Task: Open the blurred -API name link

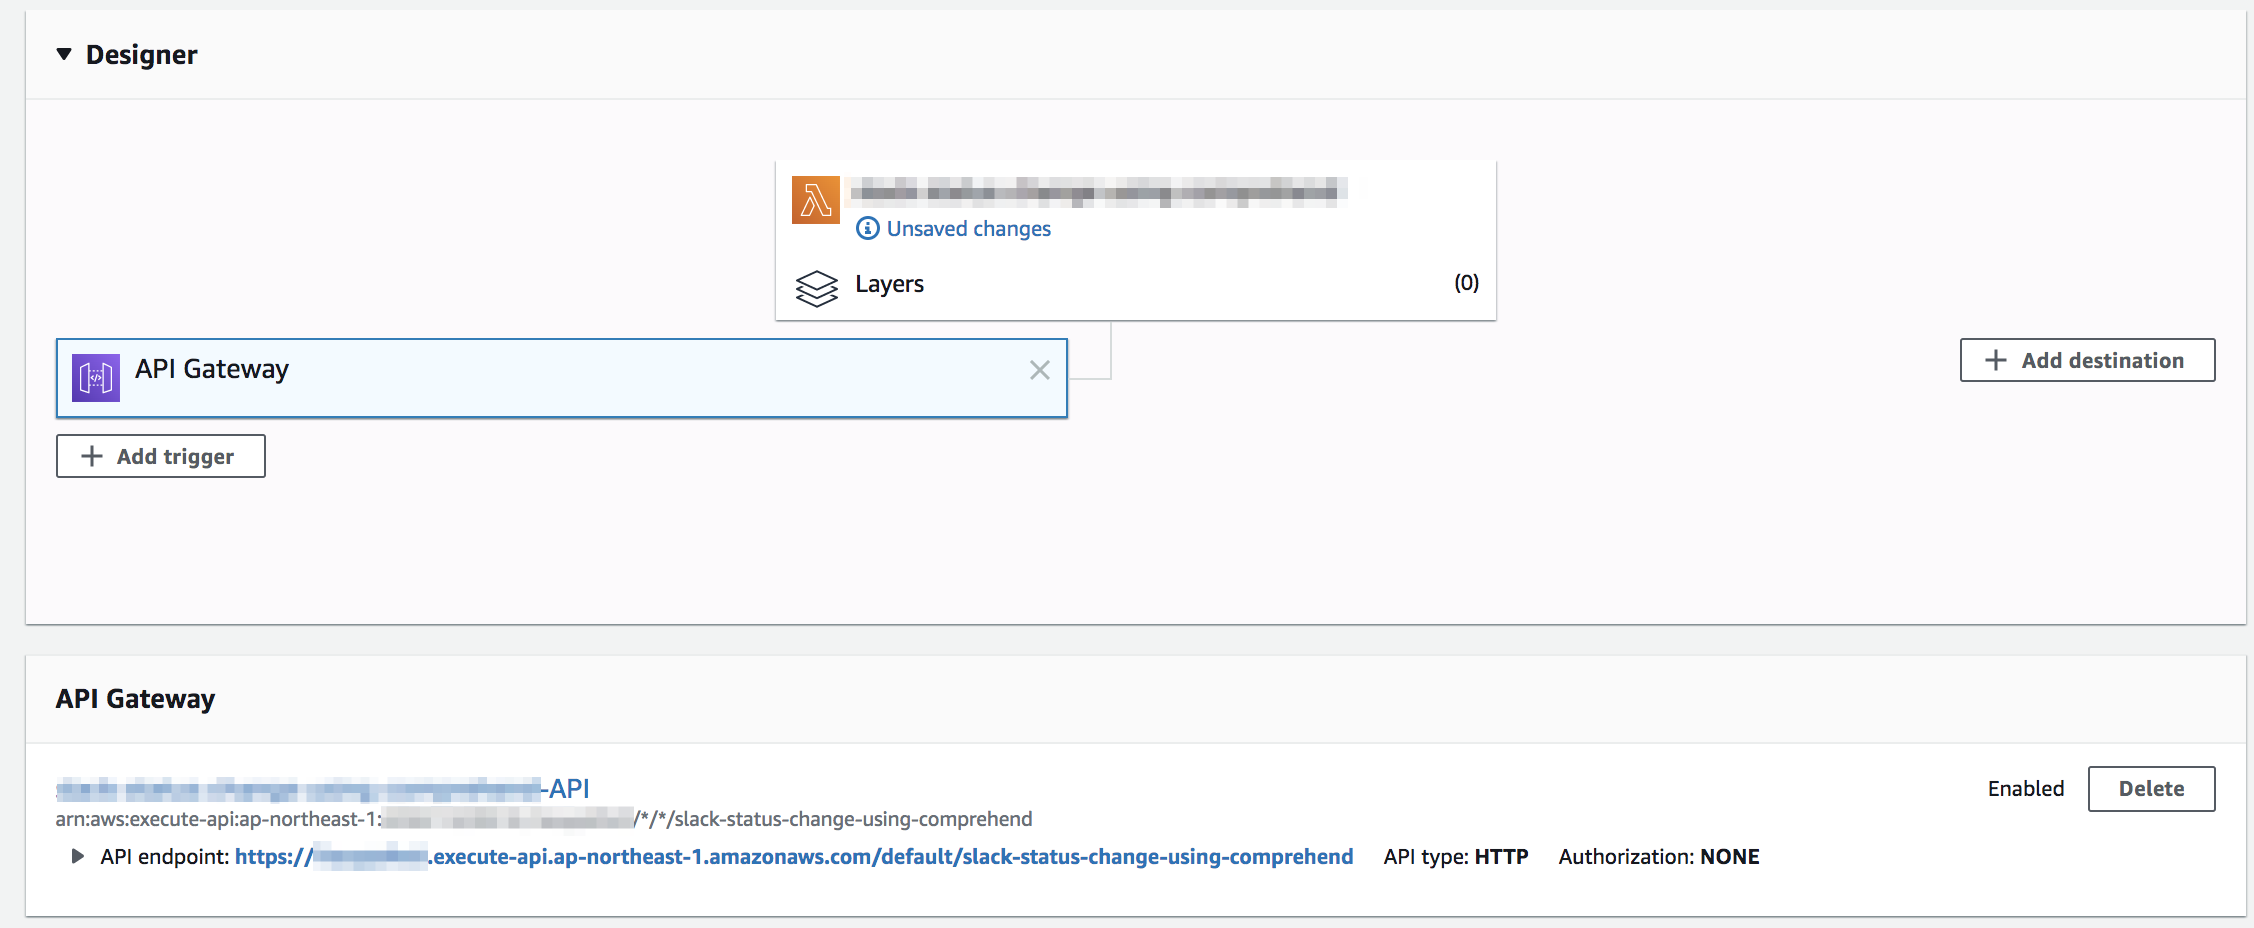Action: 322,789
